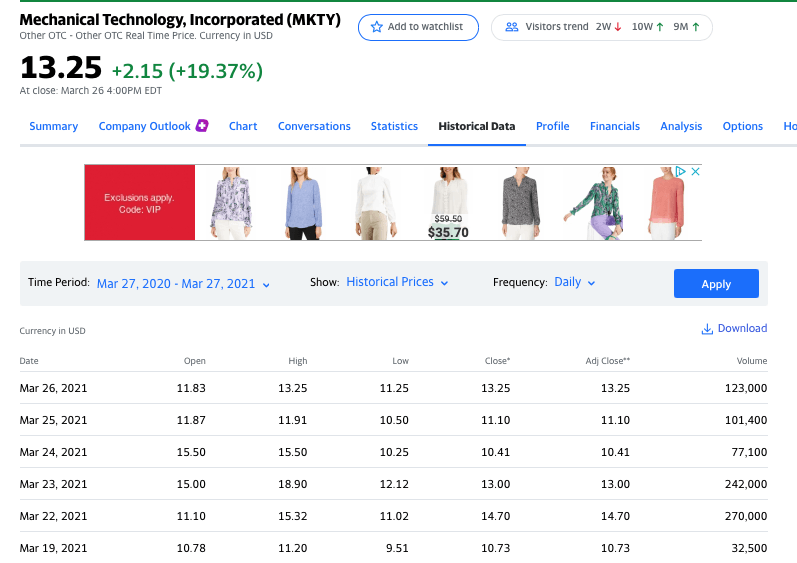
Task: Click the large 13.25 stock price
Action: pos(61,68)
